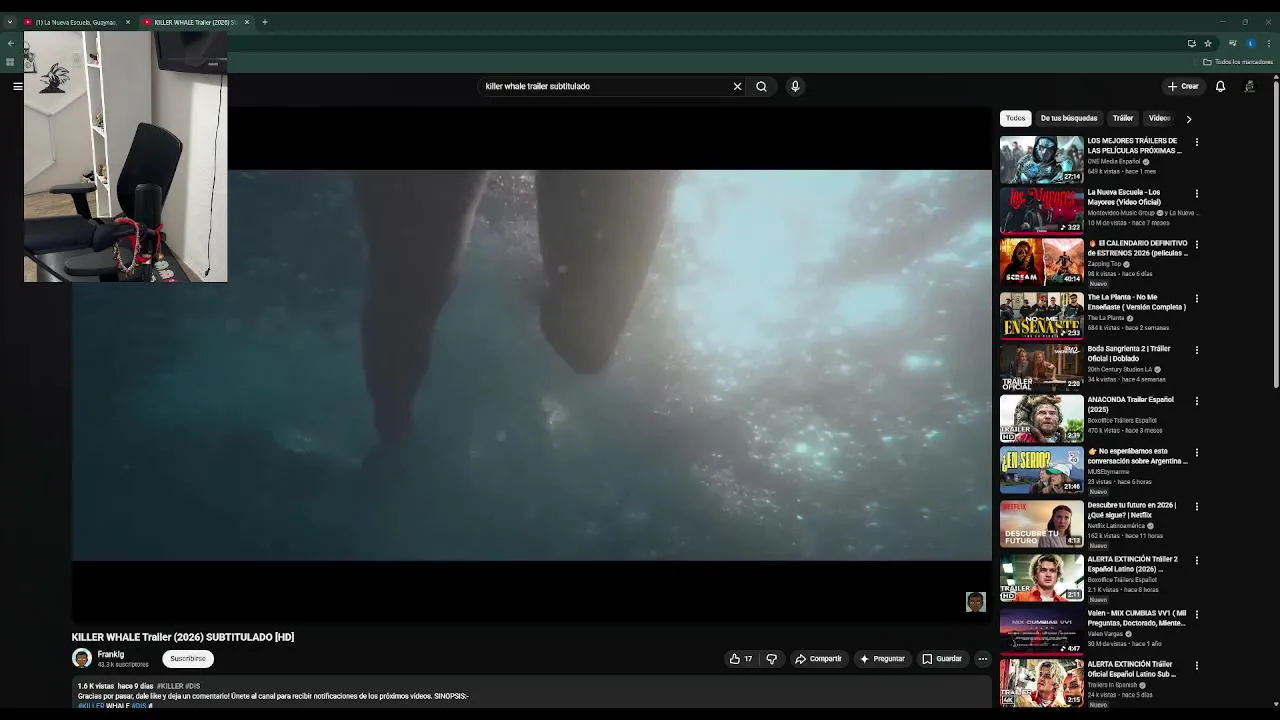Show more filter chips with the right chevron
Image resolution: width=1280 pixels, height=720 pixels.
coord(1188,119)
